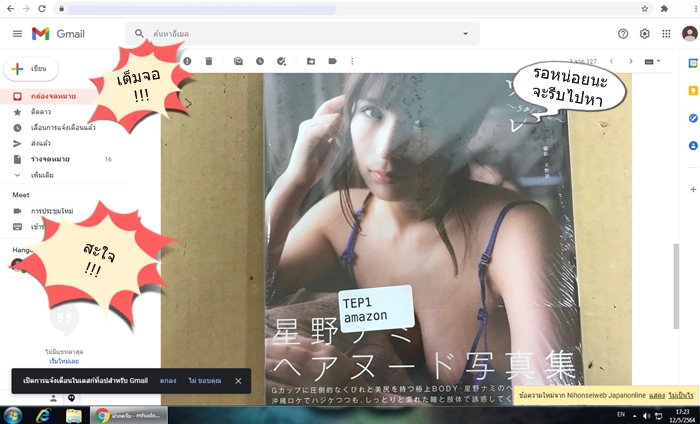Apply a label to message
The image size is (700, 424).
click(x=333, y=61)
